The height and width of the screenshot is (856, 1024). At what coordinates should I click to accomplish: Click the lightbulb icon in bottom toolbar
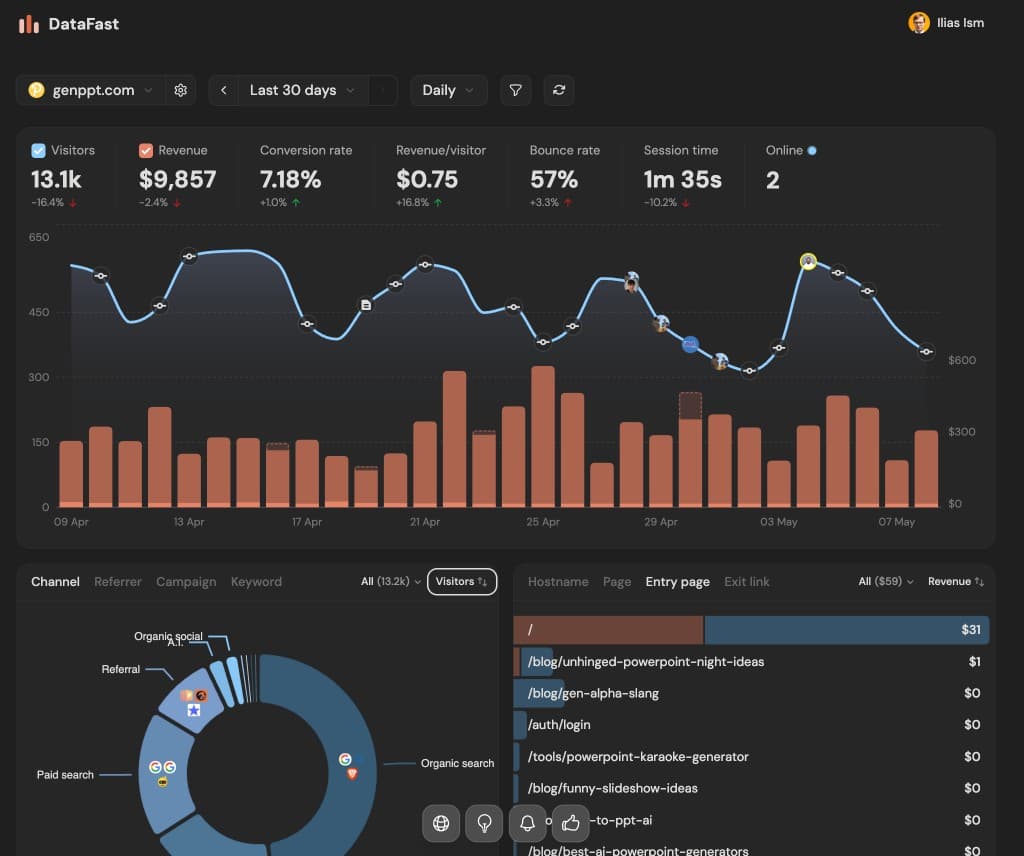(x=484, y=823)
